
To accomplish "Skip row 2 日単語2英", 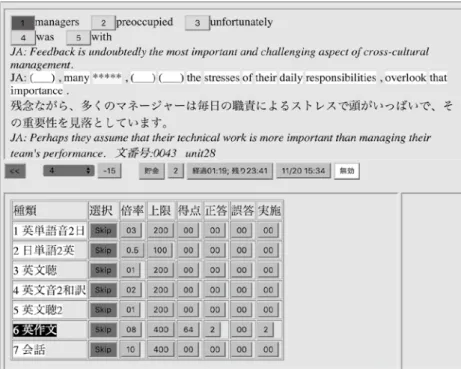I will tap(103, 250).
